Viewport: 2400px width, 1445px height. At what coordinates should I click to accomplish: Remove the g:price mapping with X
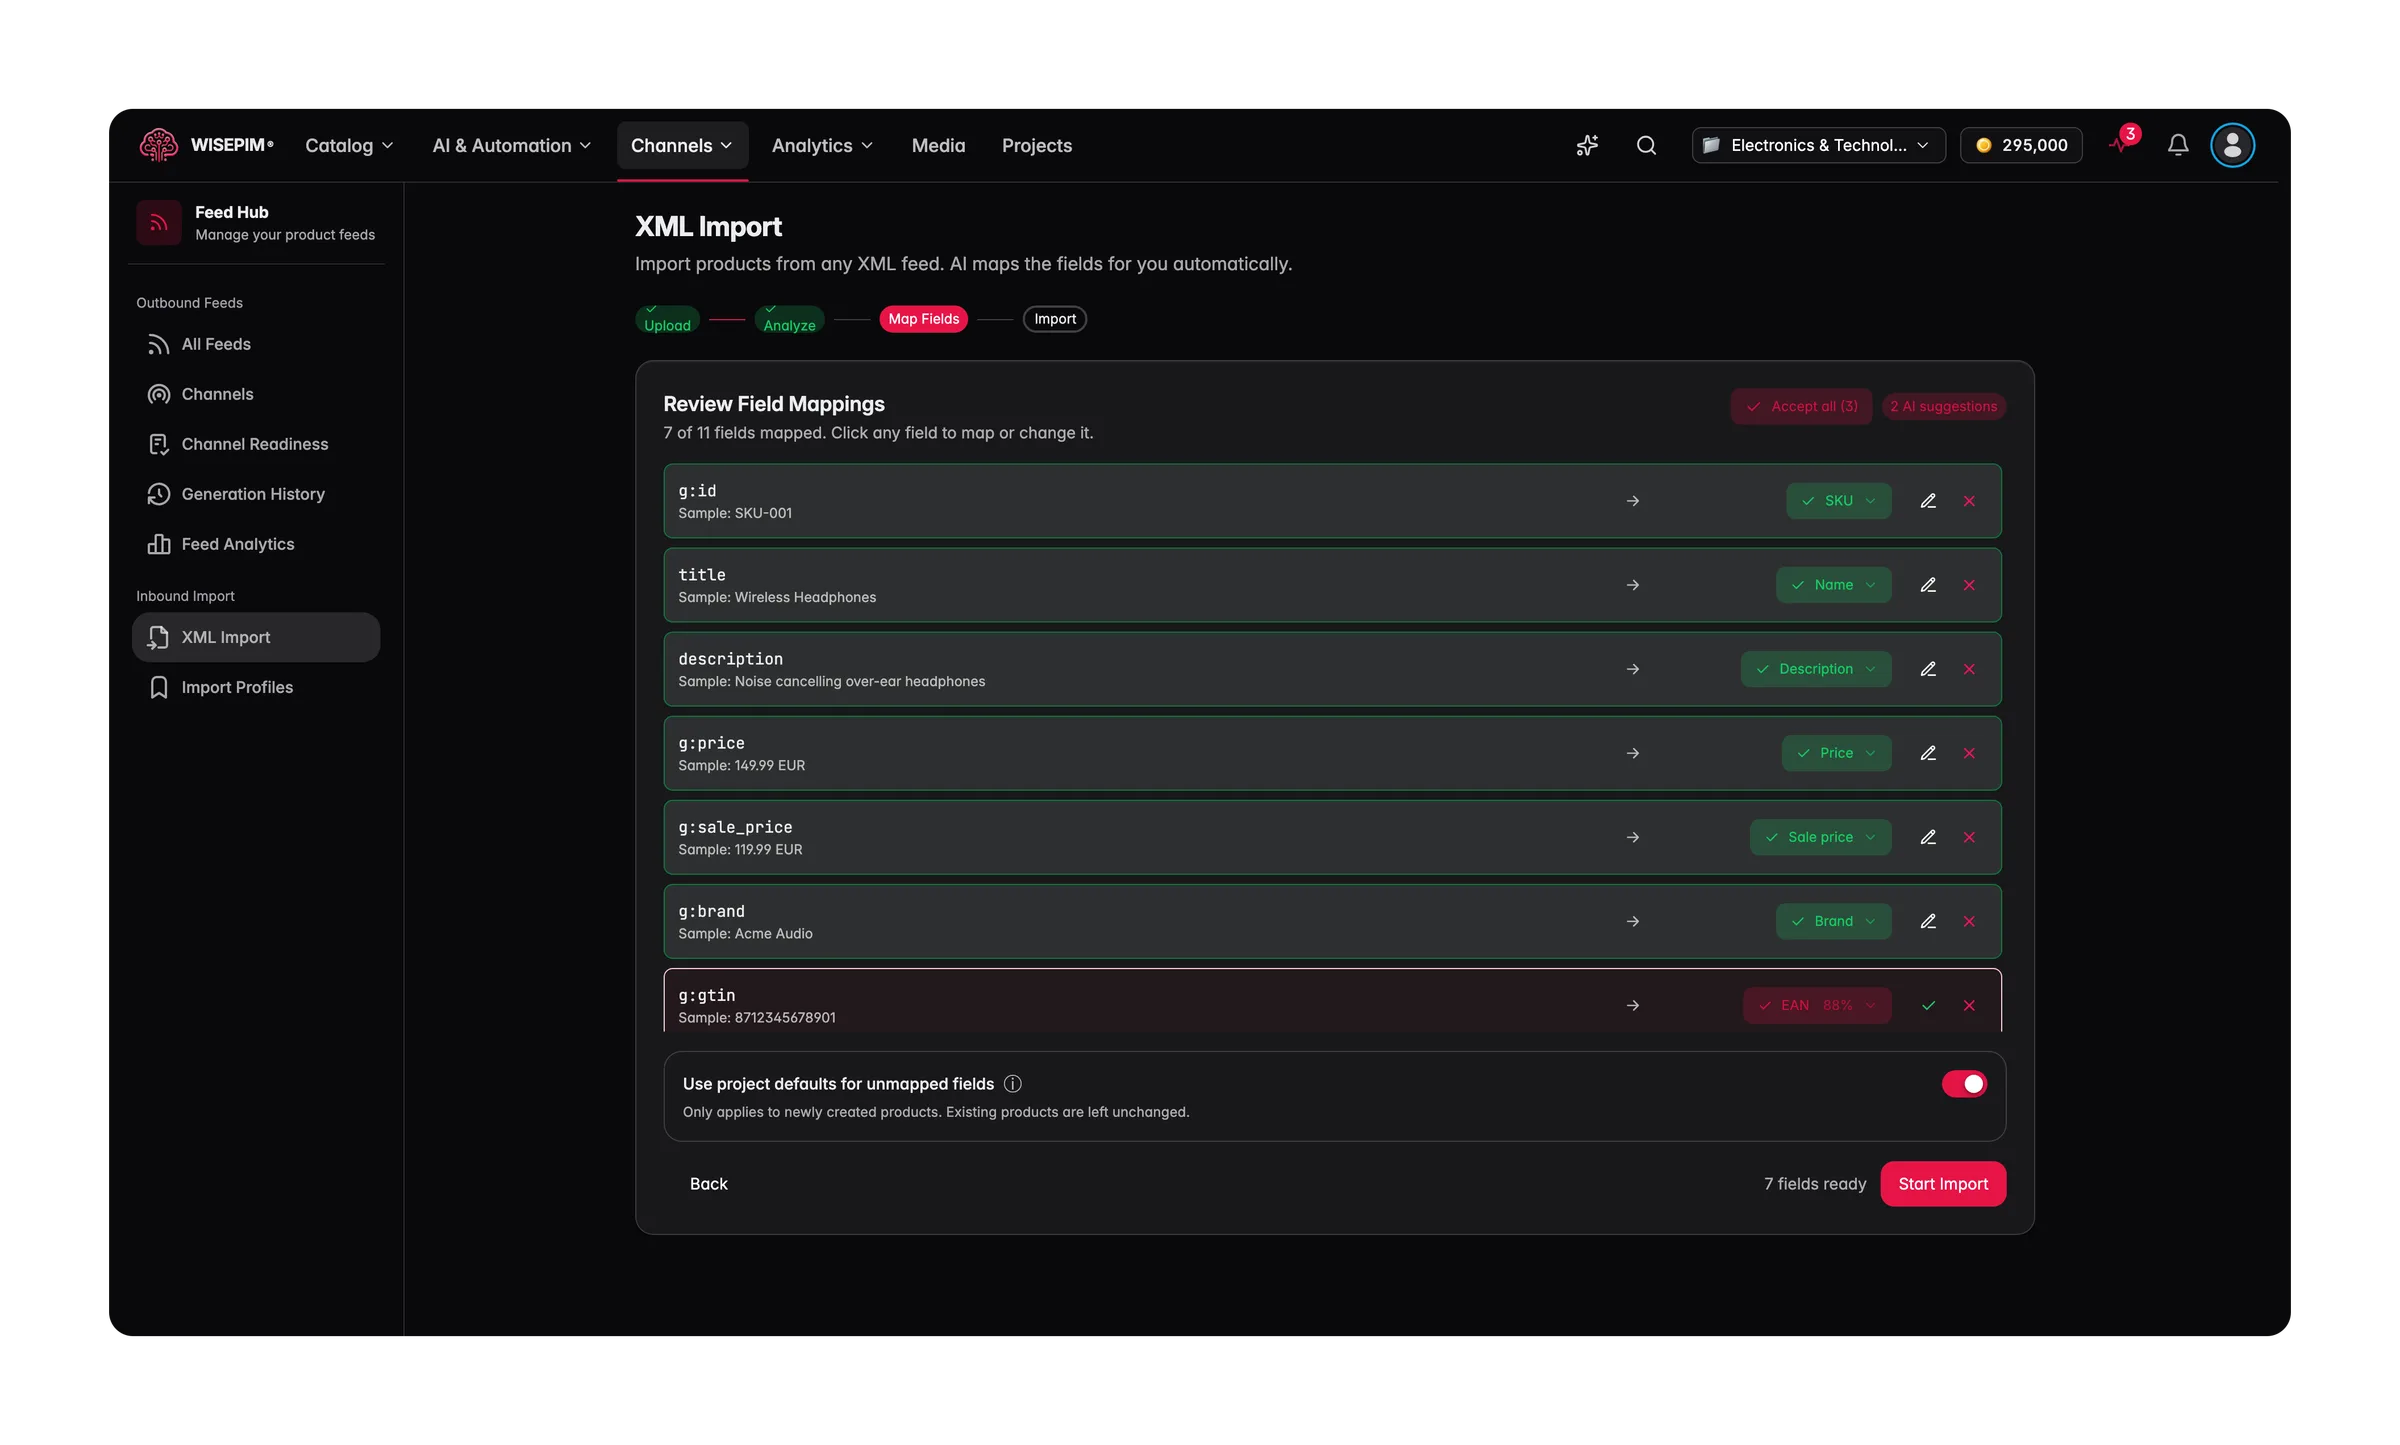pyautogui.click(x=1969, y=753)
